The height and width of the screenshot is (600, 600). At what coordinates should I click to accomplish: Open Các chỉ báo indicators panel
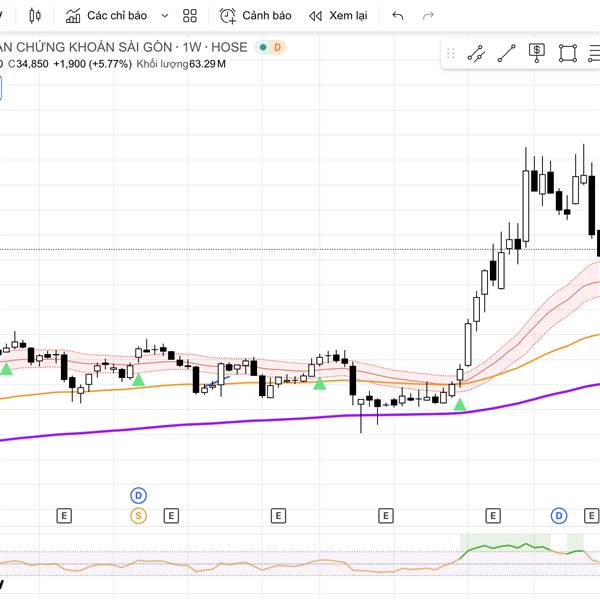click(x=106, y=16)
